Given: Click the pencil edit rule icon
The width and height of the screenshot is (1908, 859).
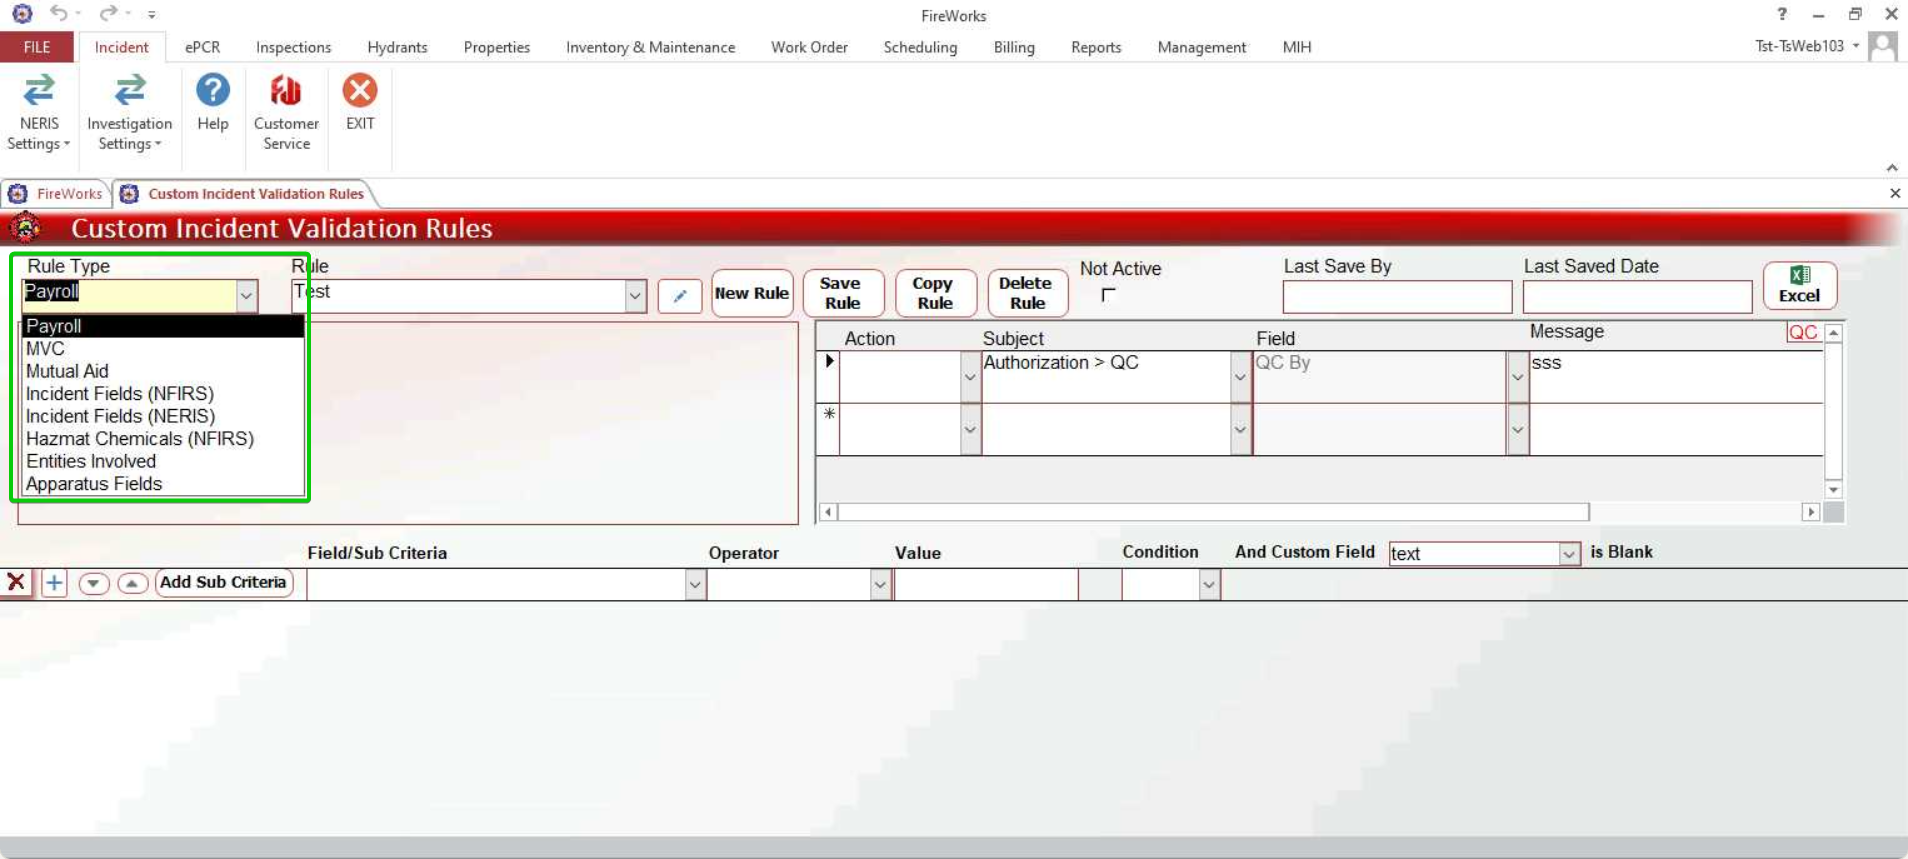Looking at the screenshot, I should [x=680, y=295].
